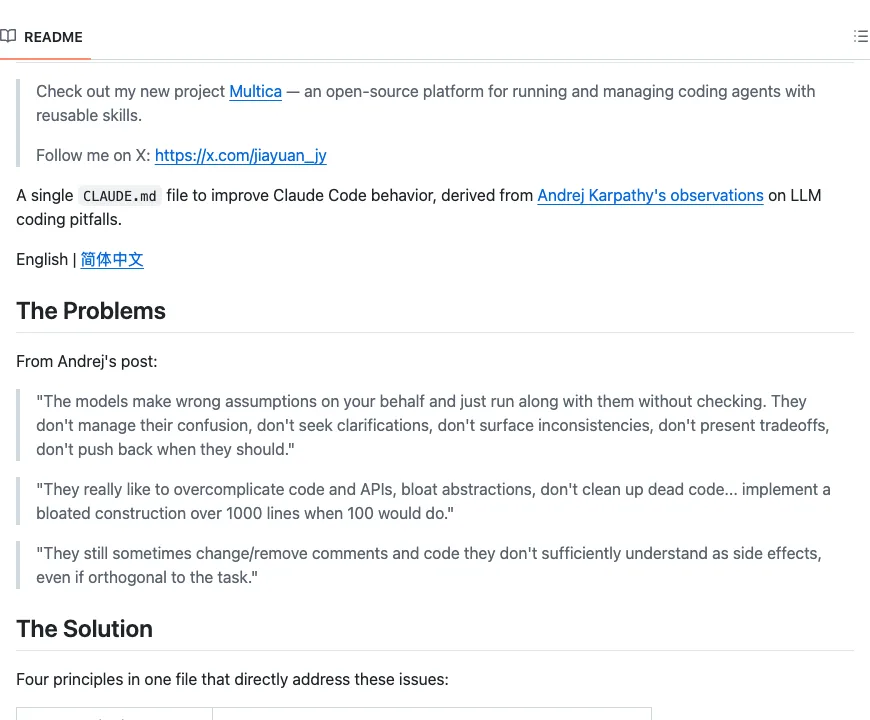This screenshot has height=720, width=870.
Task: Click "The Problems" heading
Action: click(x=91, y=311)
